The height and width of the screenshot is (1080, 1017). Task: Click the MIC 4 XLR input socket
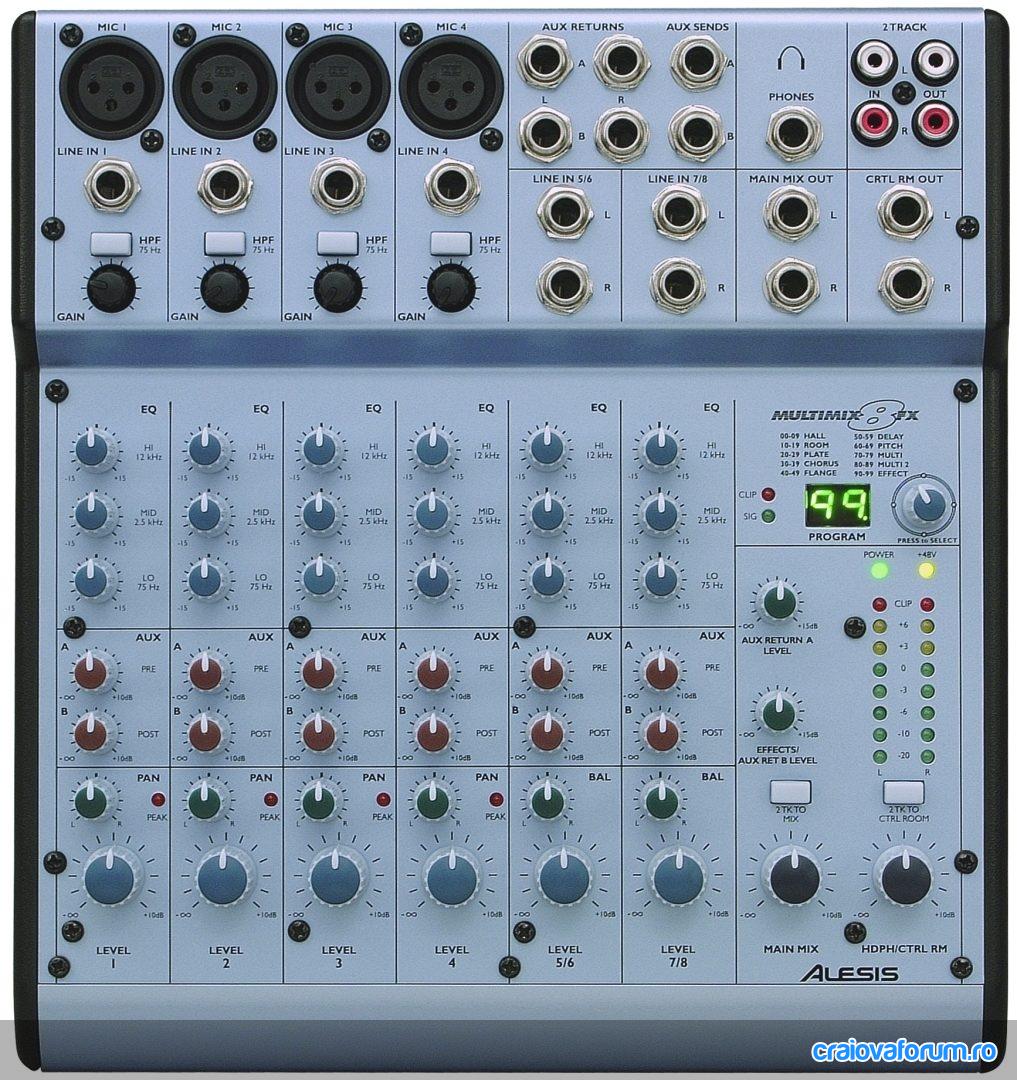point(451,87)
